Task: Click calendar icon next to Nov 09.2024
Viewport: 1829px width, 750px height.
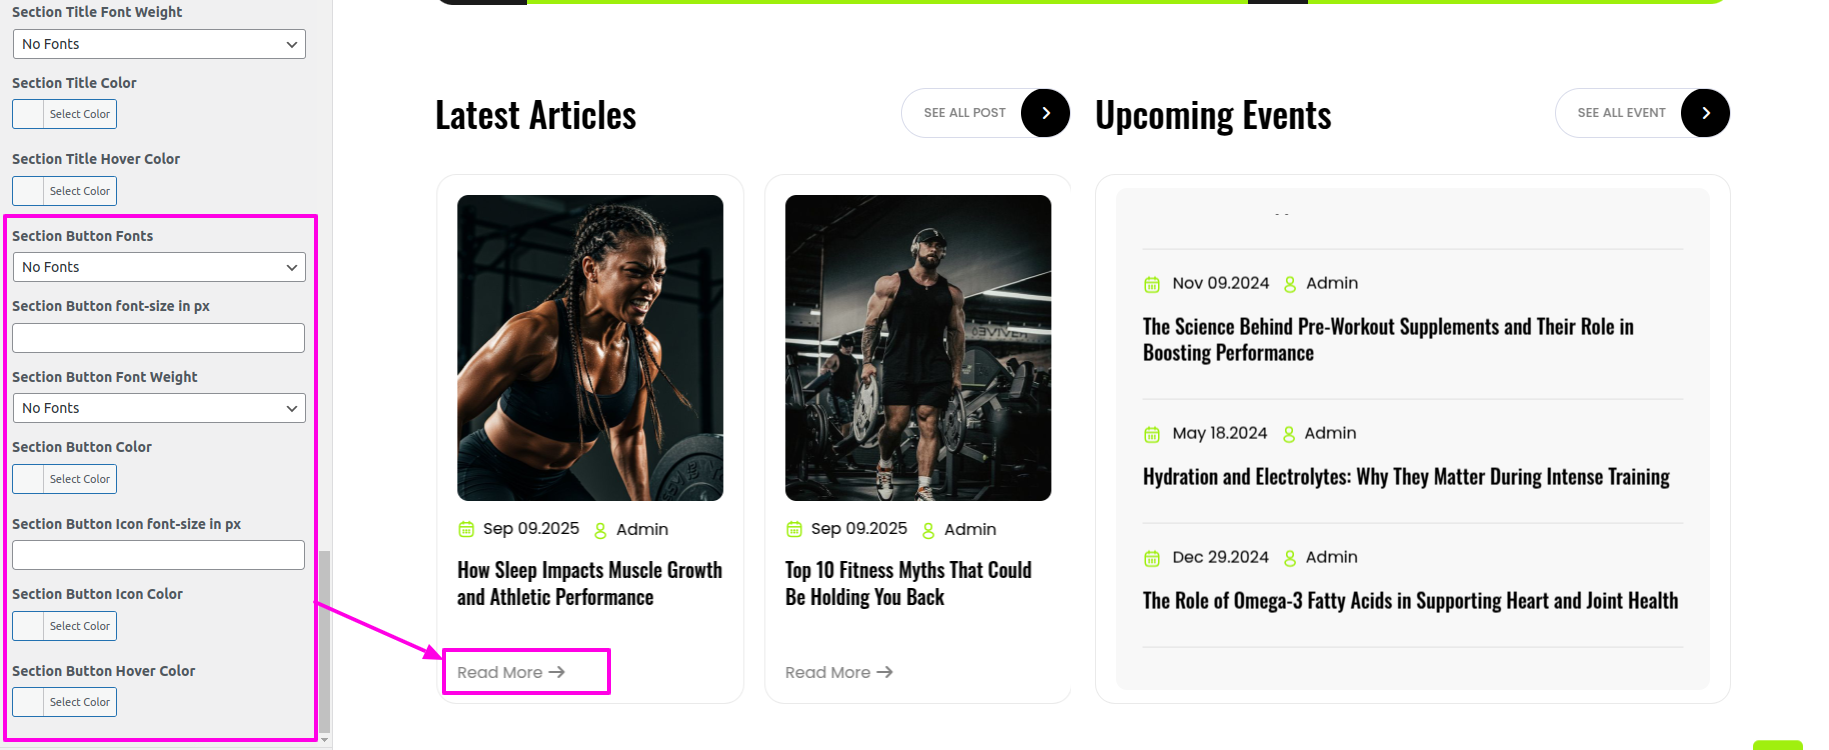Action: [1152, 284]
